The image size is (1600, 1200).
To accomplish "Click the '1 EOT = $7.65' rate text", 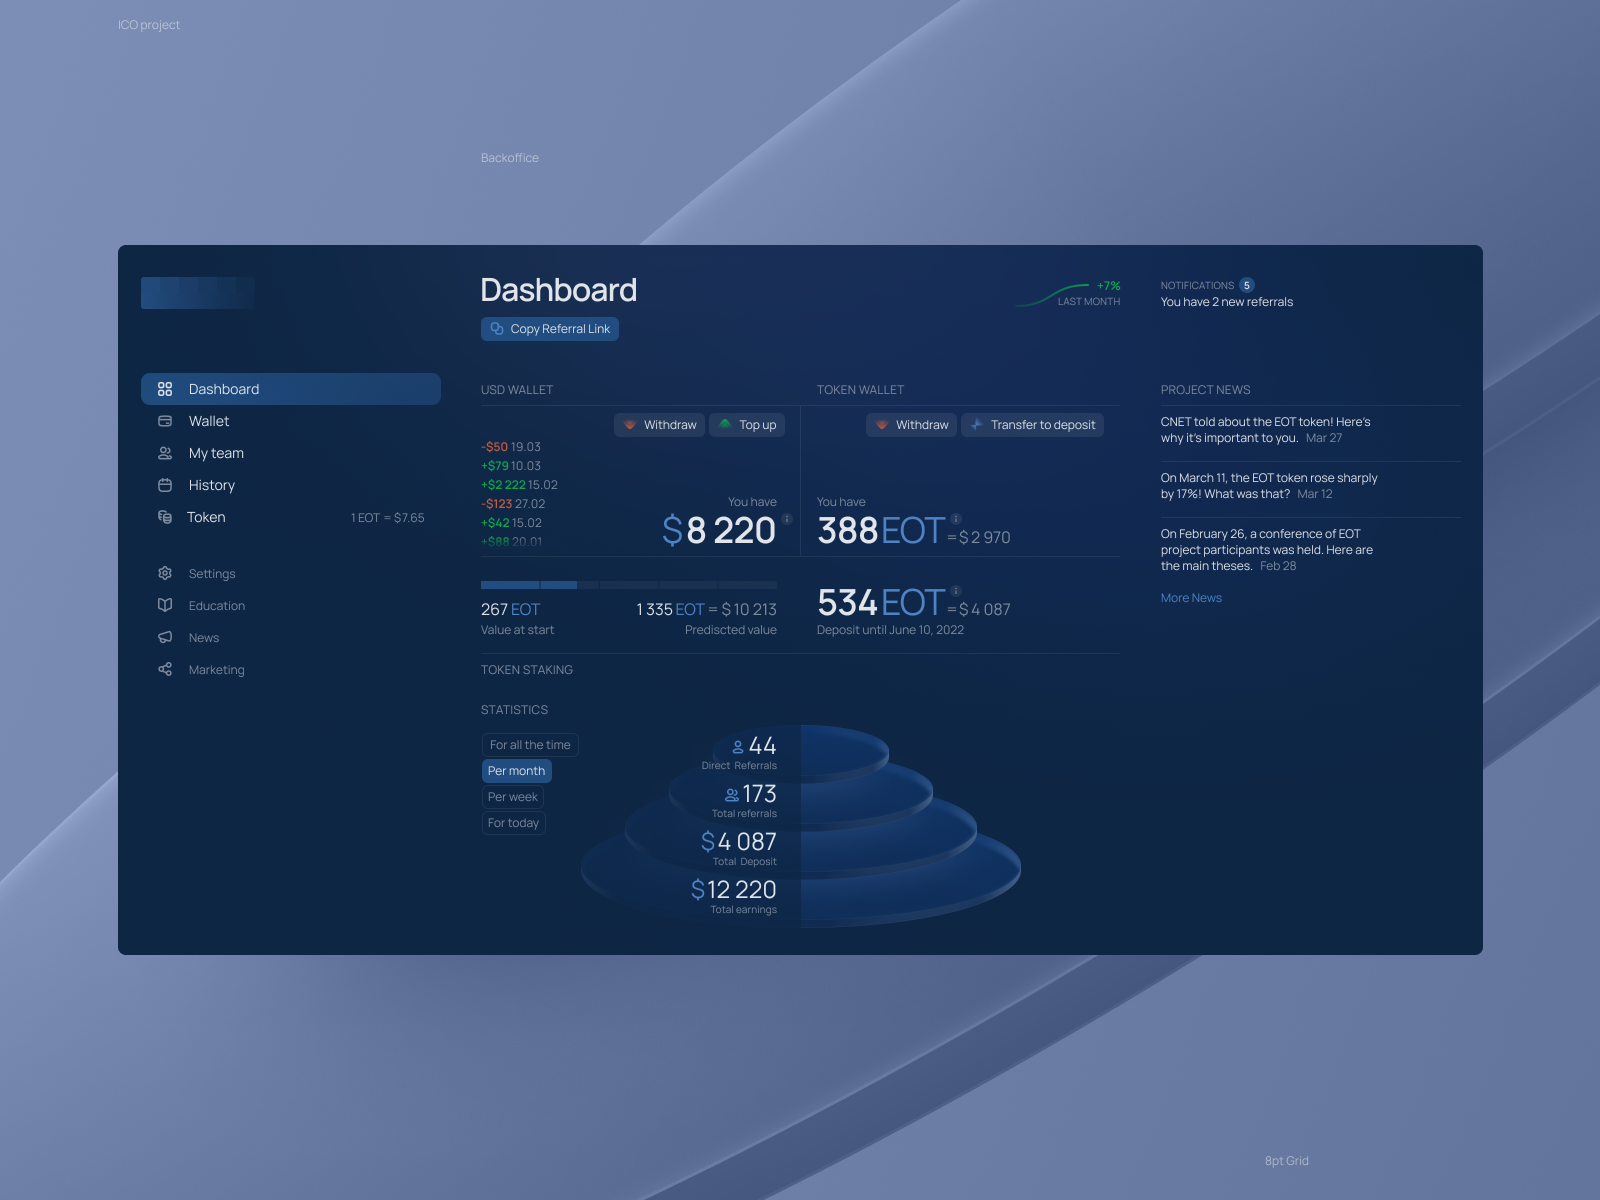I will [388, 518].
